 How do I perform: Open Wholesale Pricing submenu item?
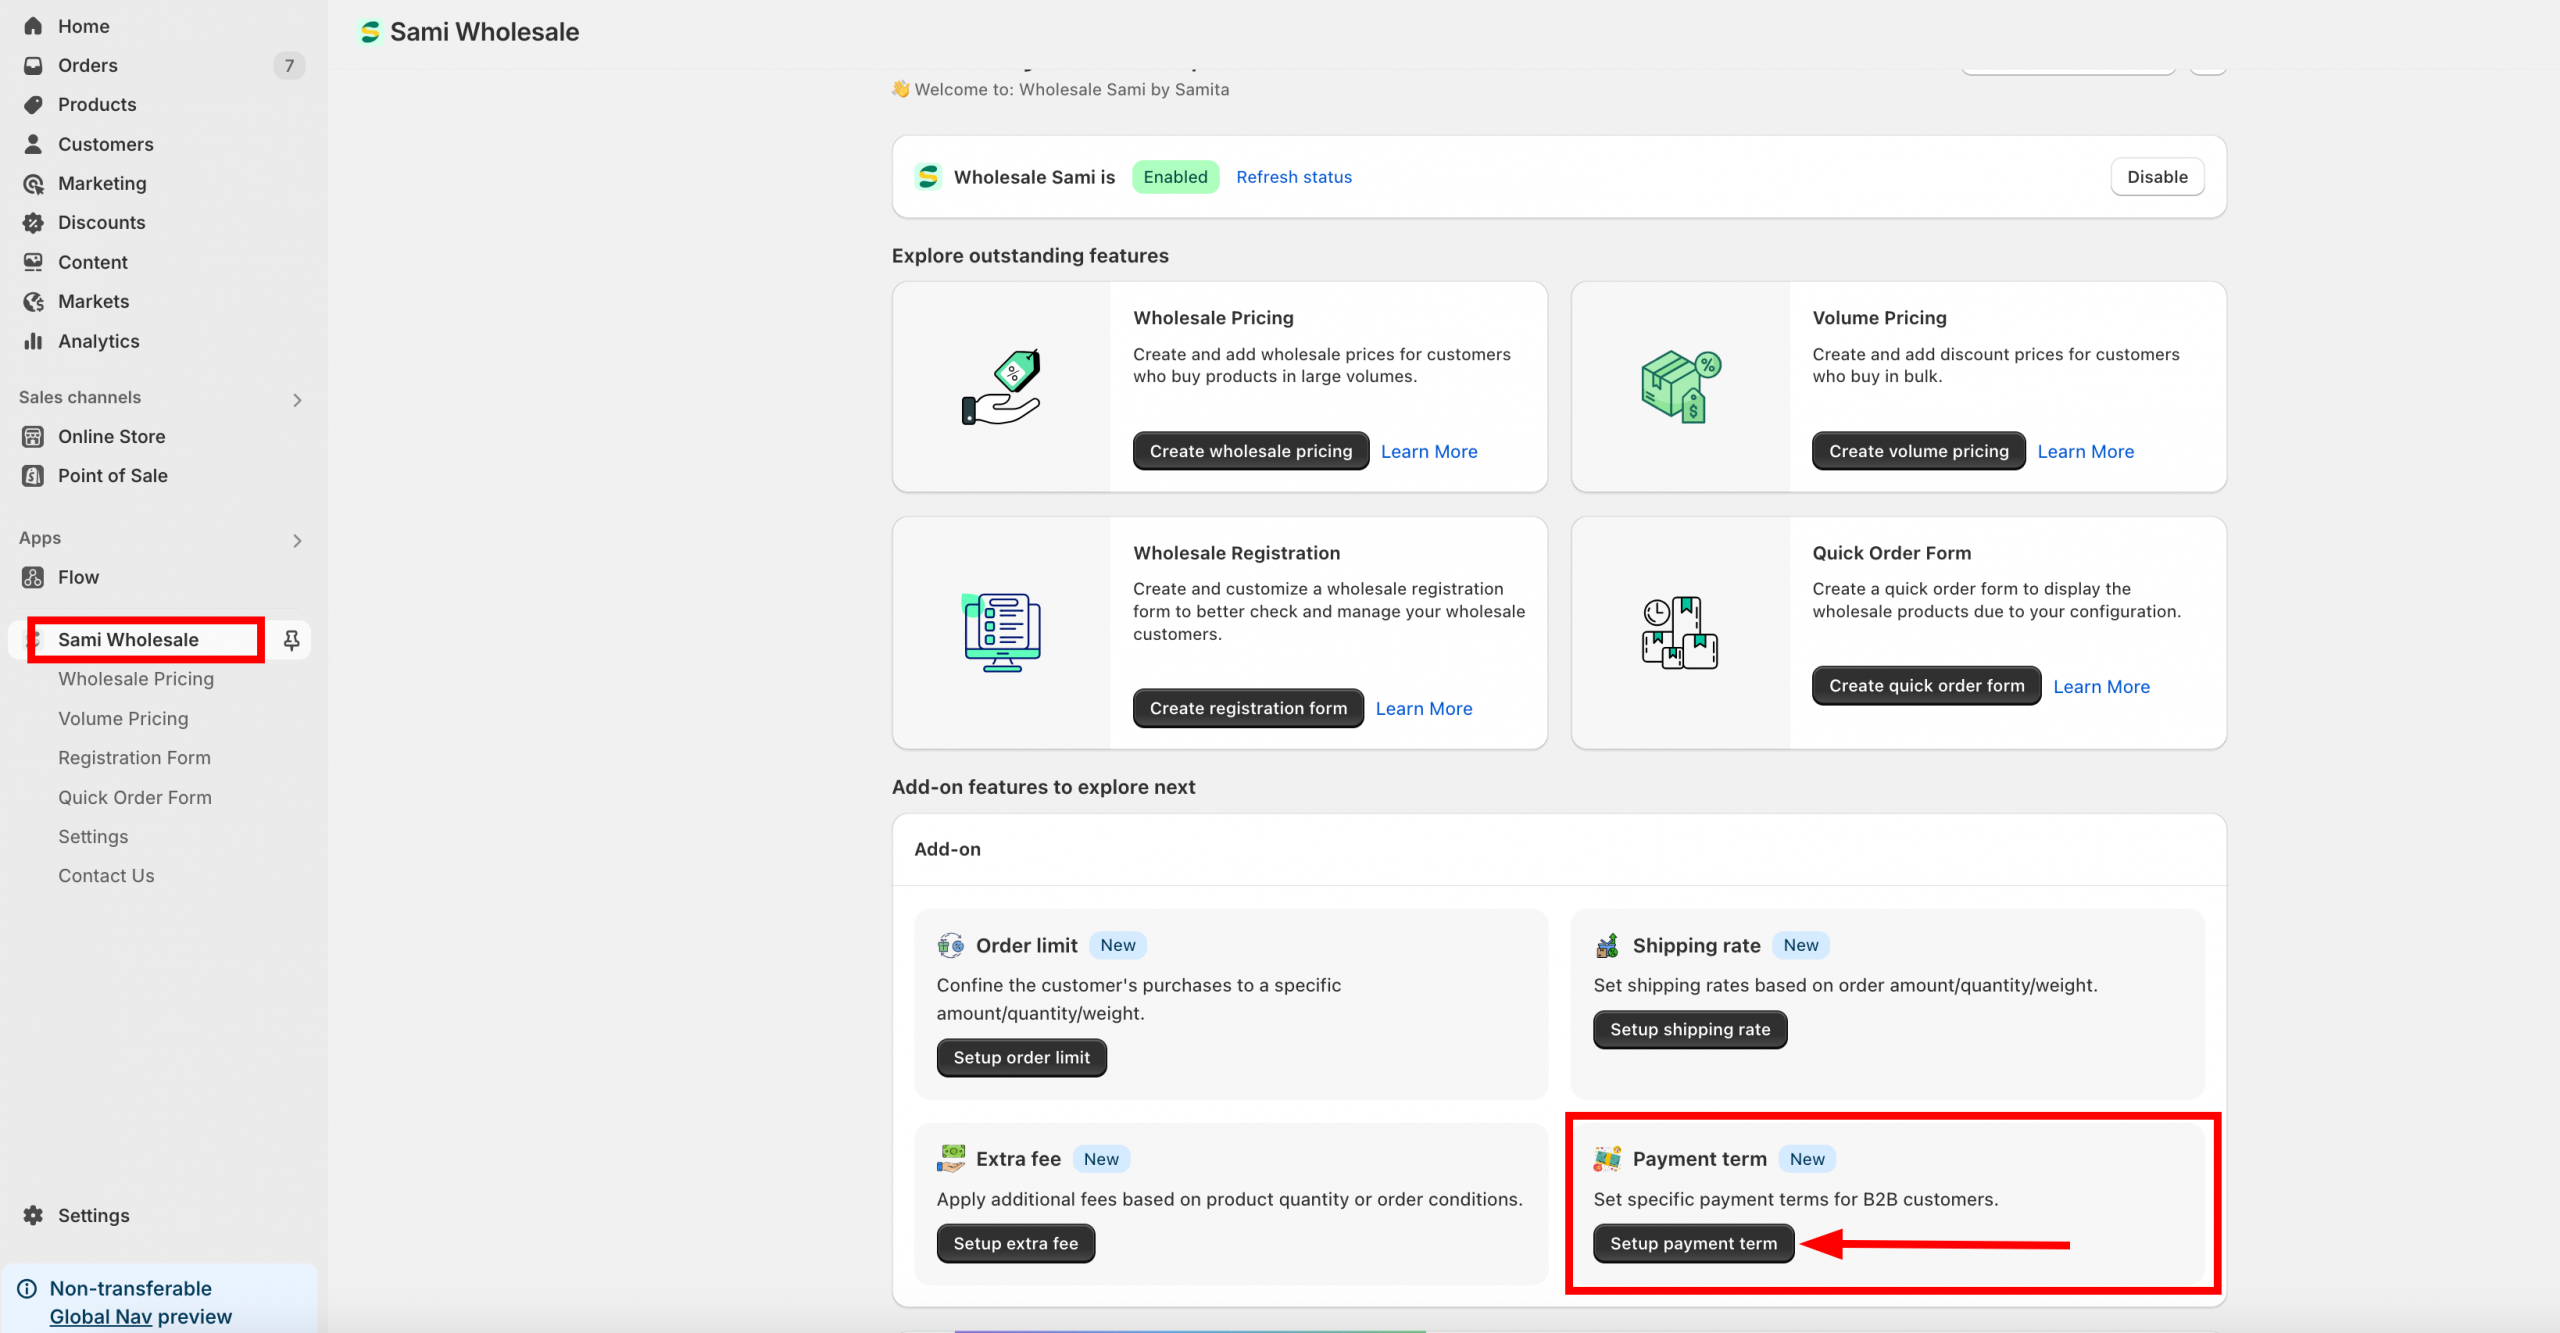pos(136,678)
